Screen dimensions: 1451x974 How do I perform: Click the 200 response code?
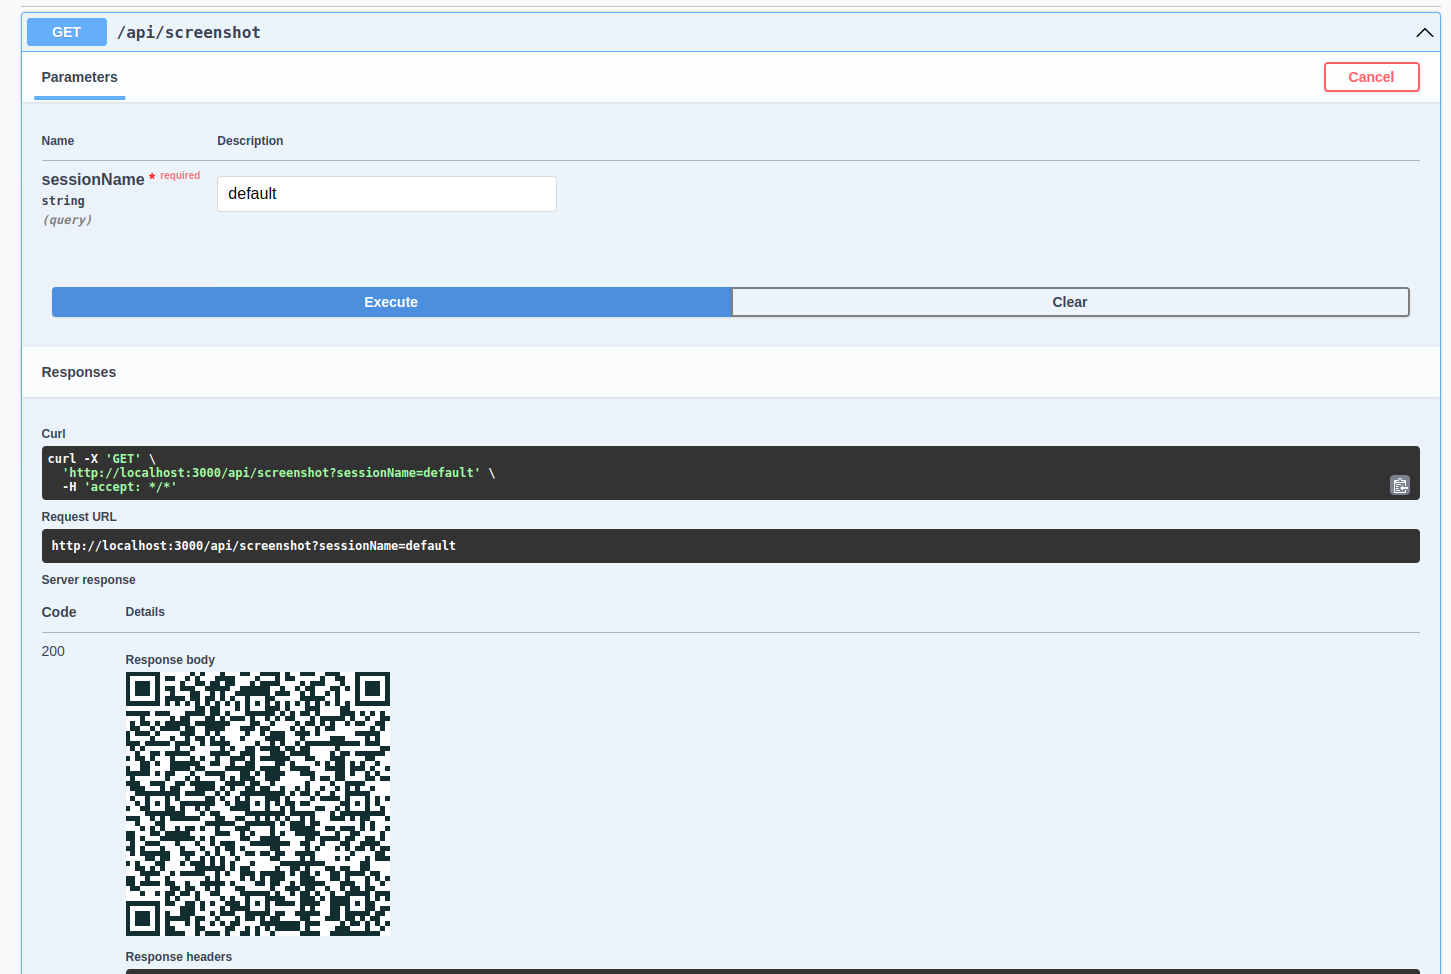pyautogui.click(x=53, y=651)
